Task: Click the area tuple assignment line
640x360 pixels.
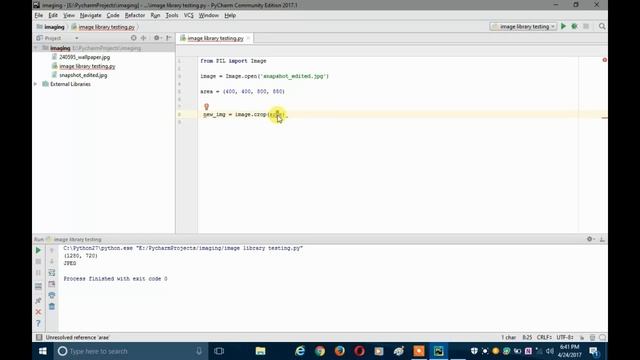Action: tap(242, 91)
